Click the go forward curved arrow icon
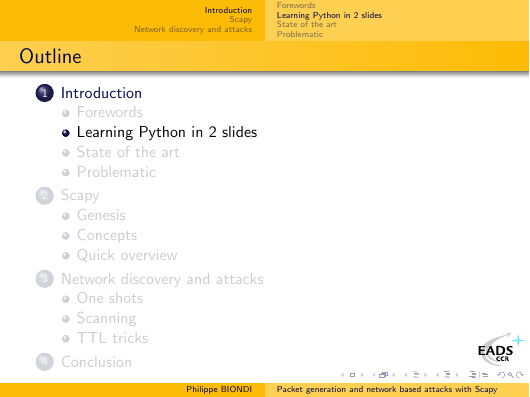Viewport: 530px width, 397px height. click(520, 375)
